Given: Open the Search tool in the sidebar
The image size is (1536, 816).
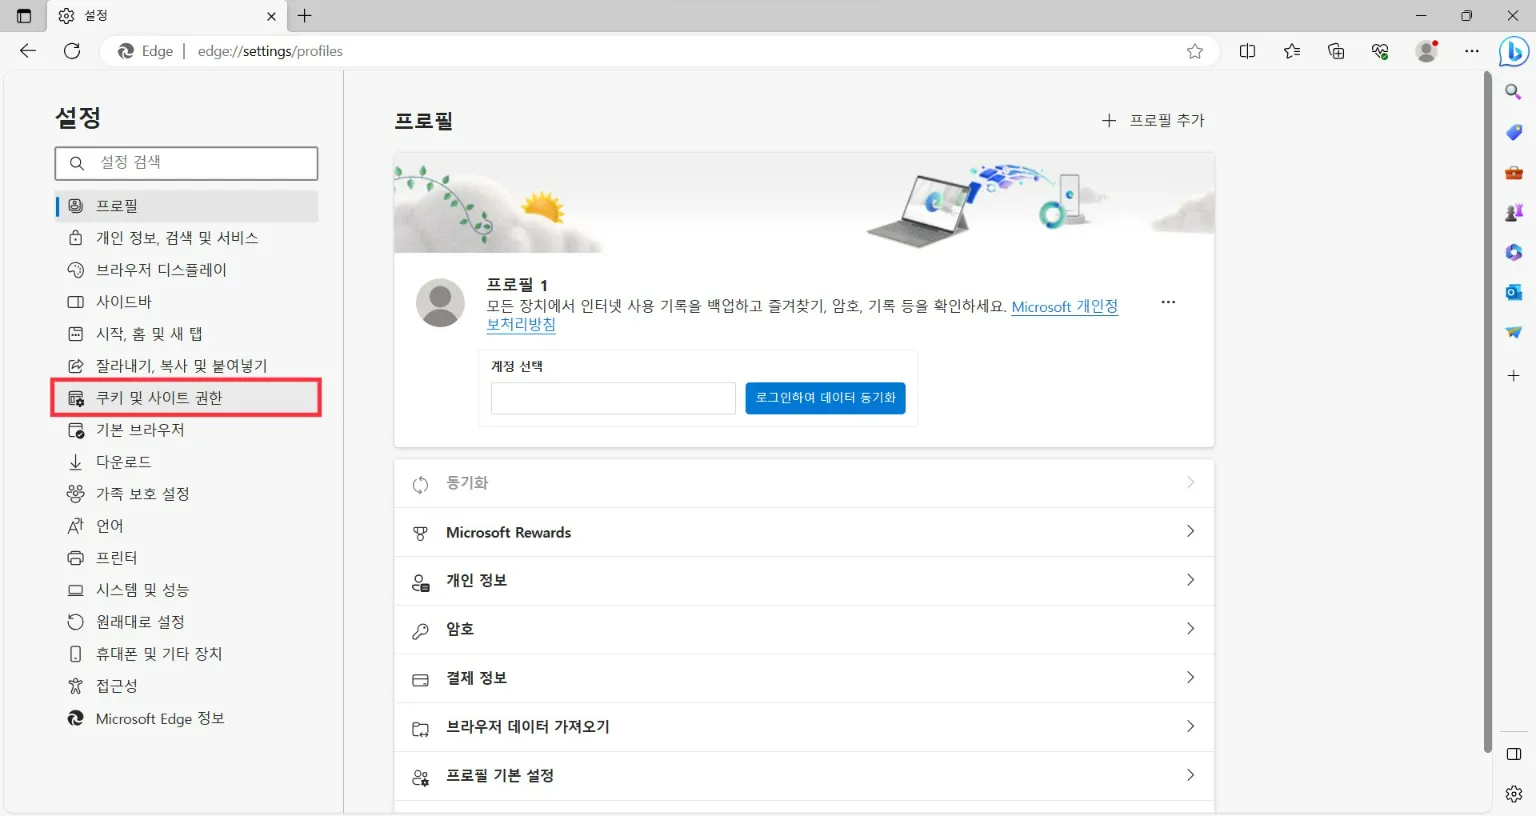Looking at the screenshot, I should coord(1513,92).
